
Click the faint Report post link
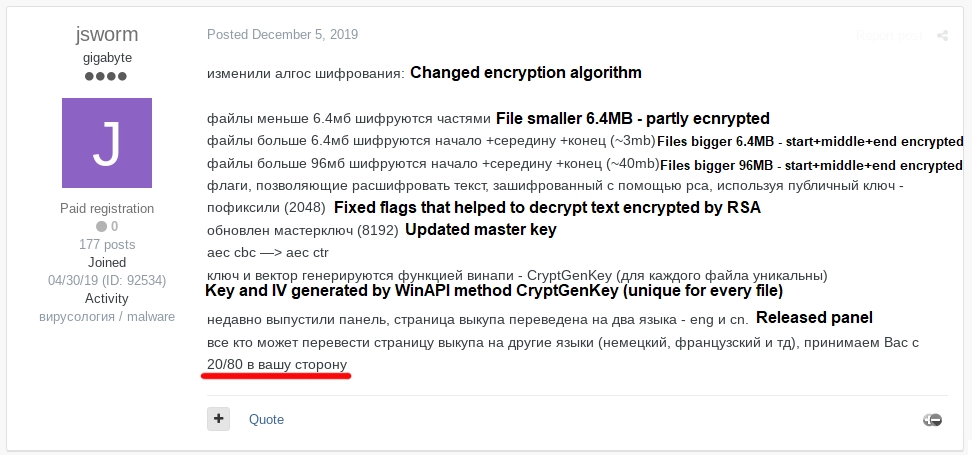888,36
